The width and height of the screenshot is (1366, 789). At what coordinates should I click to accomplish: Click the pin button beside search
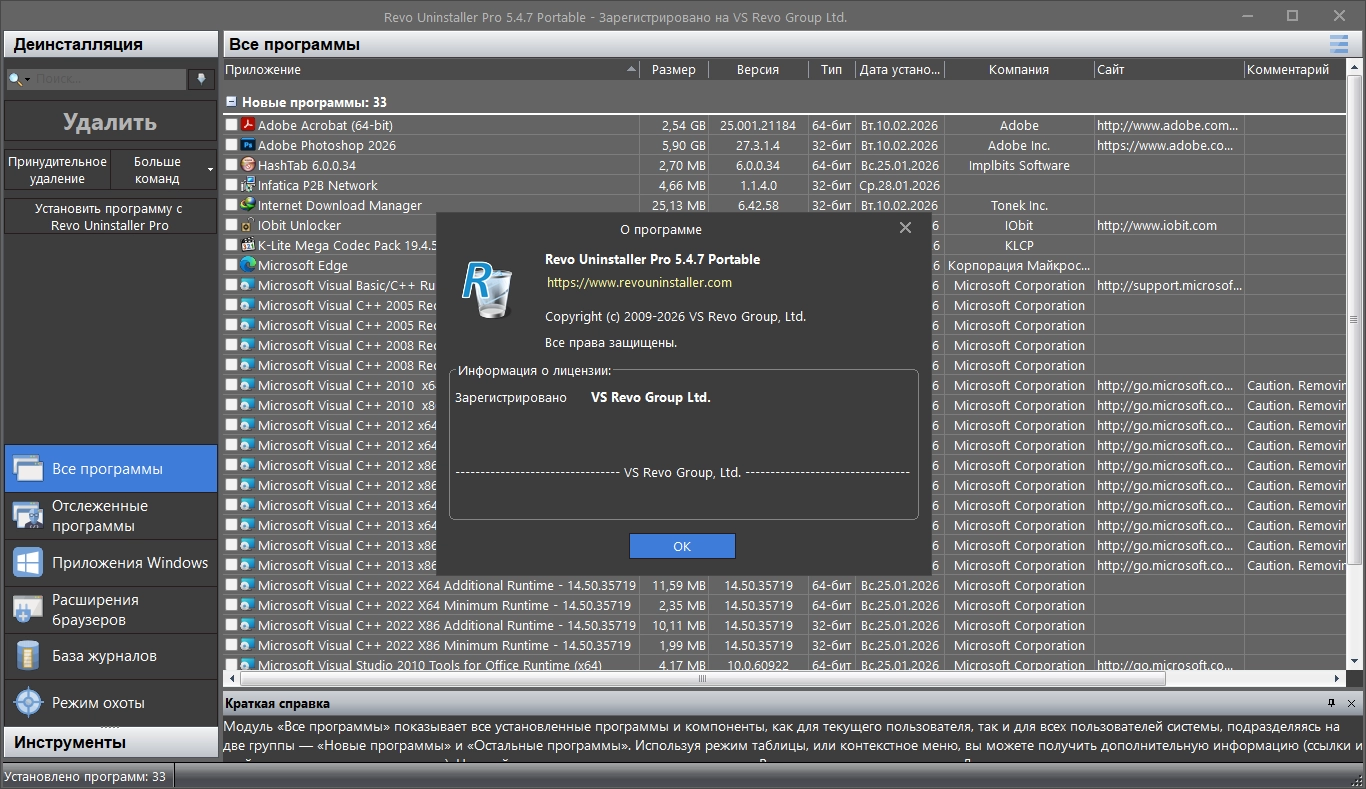(x=202, y=79)
